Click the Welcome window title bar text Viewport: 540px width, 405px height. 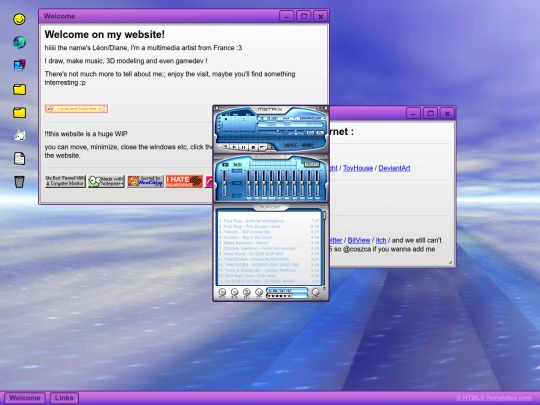pos(59,16)
